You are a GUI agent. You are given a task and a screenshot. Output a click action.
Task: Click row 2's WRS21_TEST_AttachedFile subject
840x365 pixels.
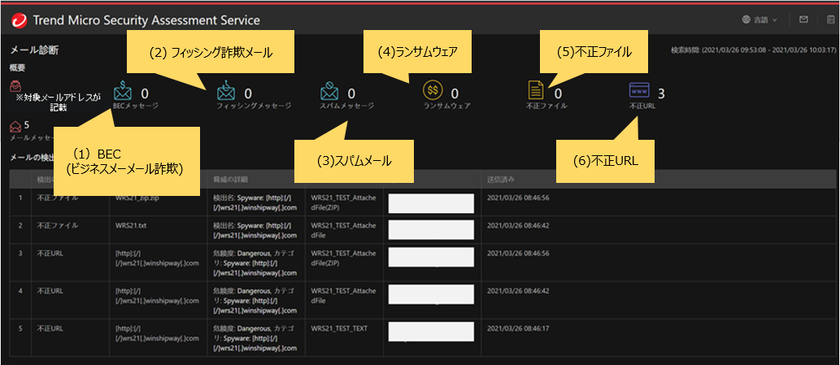(x=343, y=230)
